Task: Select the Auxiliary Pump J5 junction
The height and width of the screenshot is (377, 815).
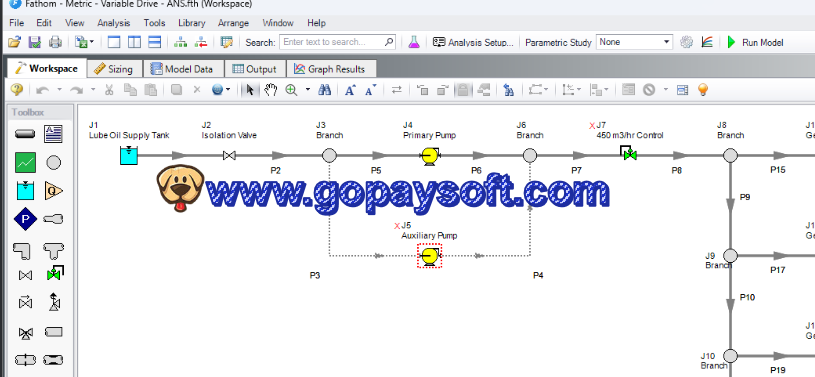Action: pyautogui.click(x=429, y=256)
